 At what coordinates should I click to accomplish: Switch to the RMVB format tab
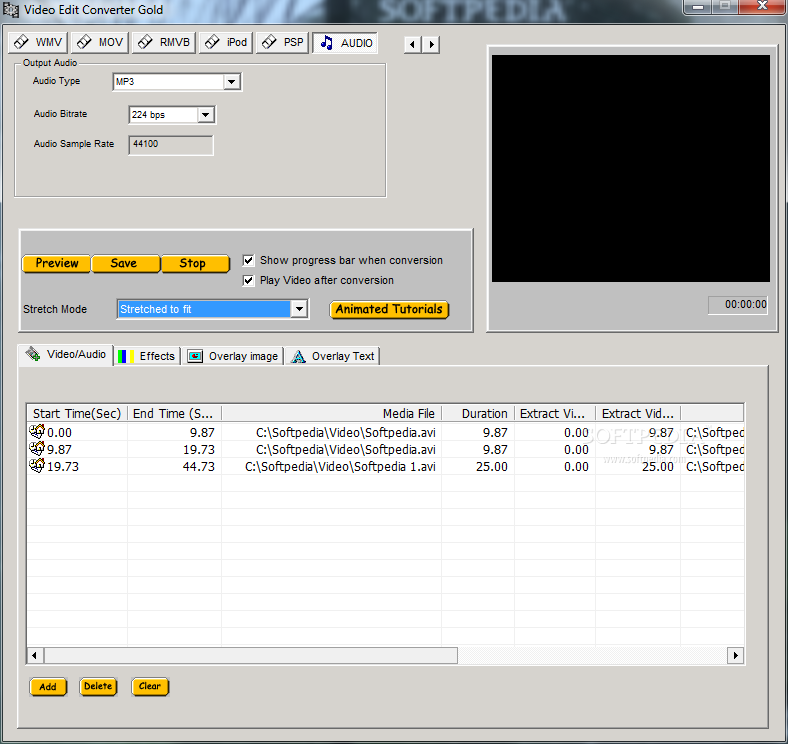tap(164, 43)
